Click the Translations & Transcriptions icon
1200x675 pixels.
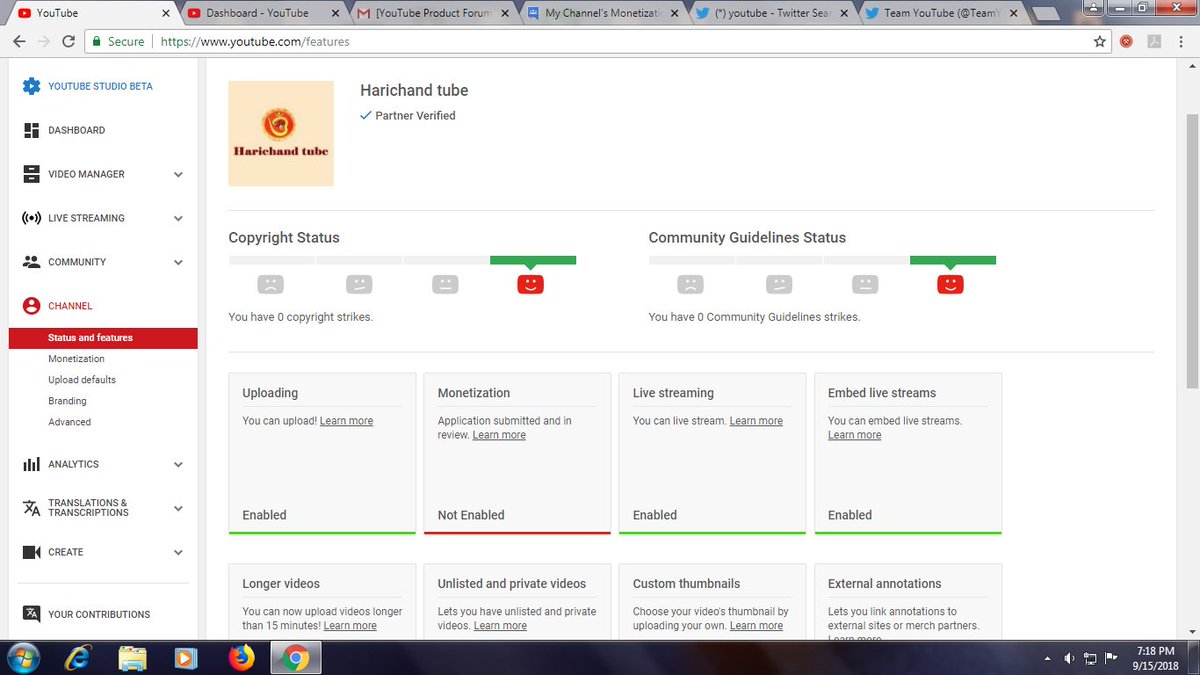click(x=31, y=508)
